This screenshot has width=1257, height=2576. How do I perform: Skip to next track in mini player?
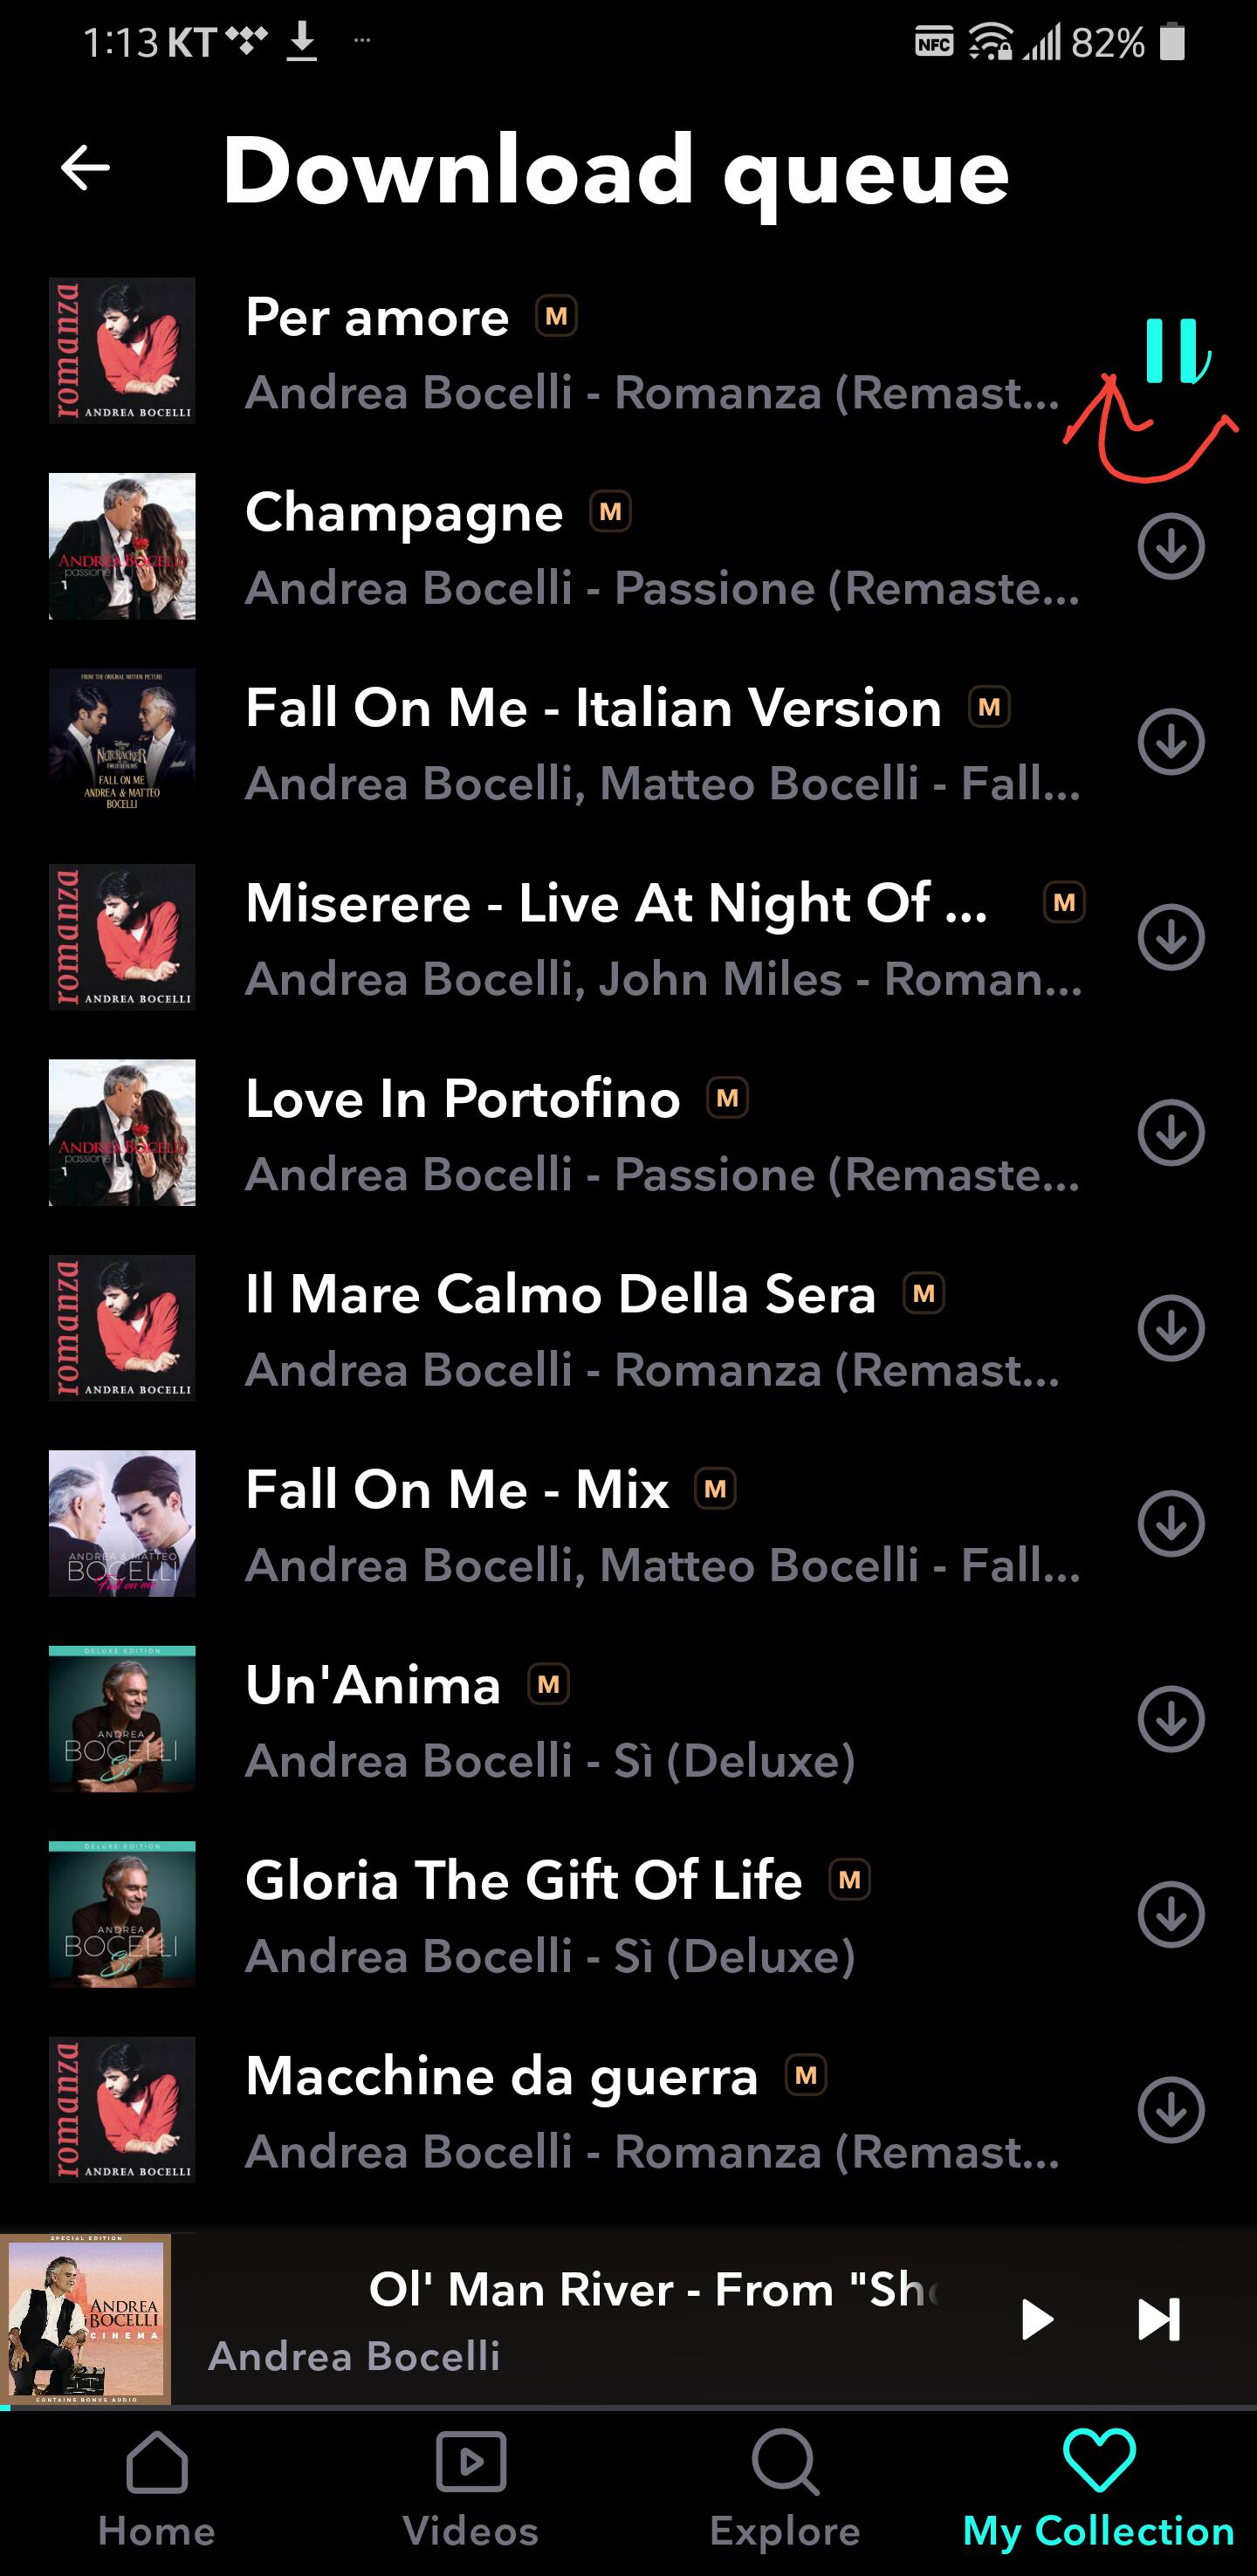coord(1159,2320)
